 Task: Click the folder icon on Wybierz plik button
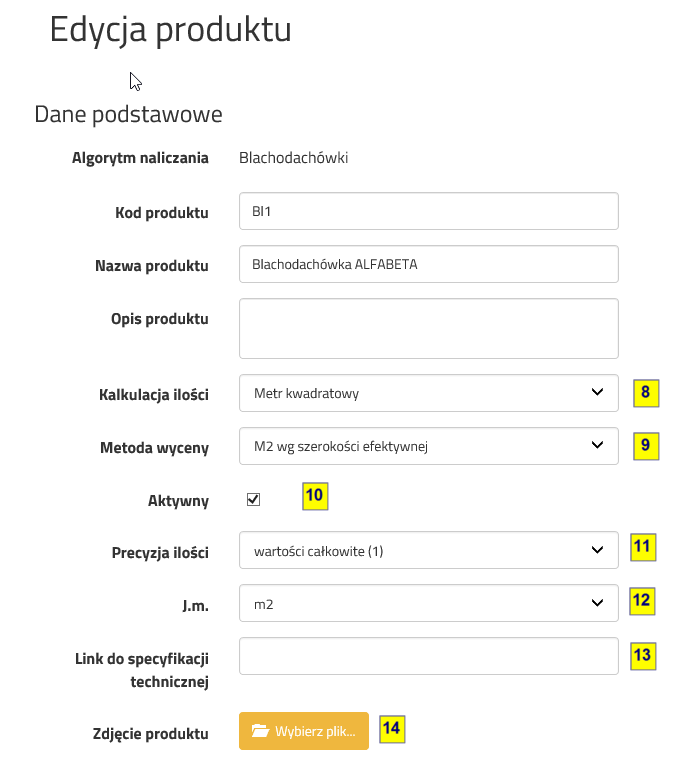(x=261, y=731)
